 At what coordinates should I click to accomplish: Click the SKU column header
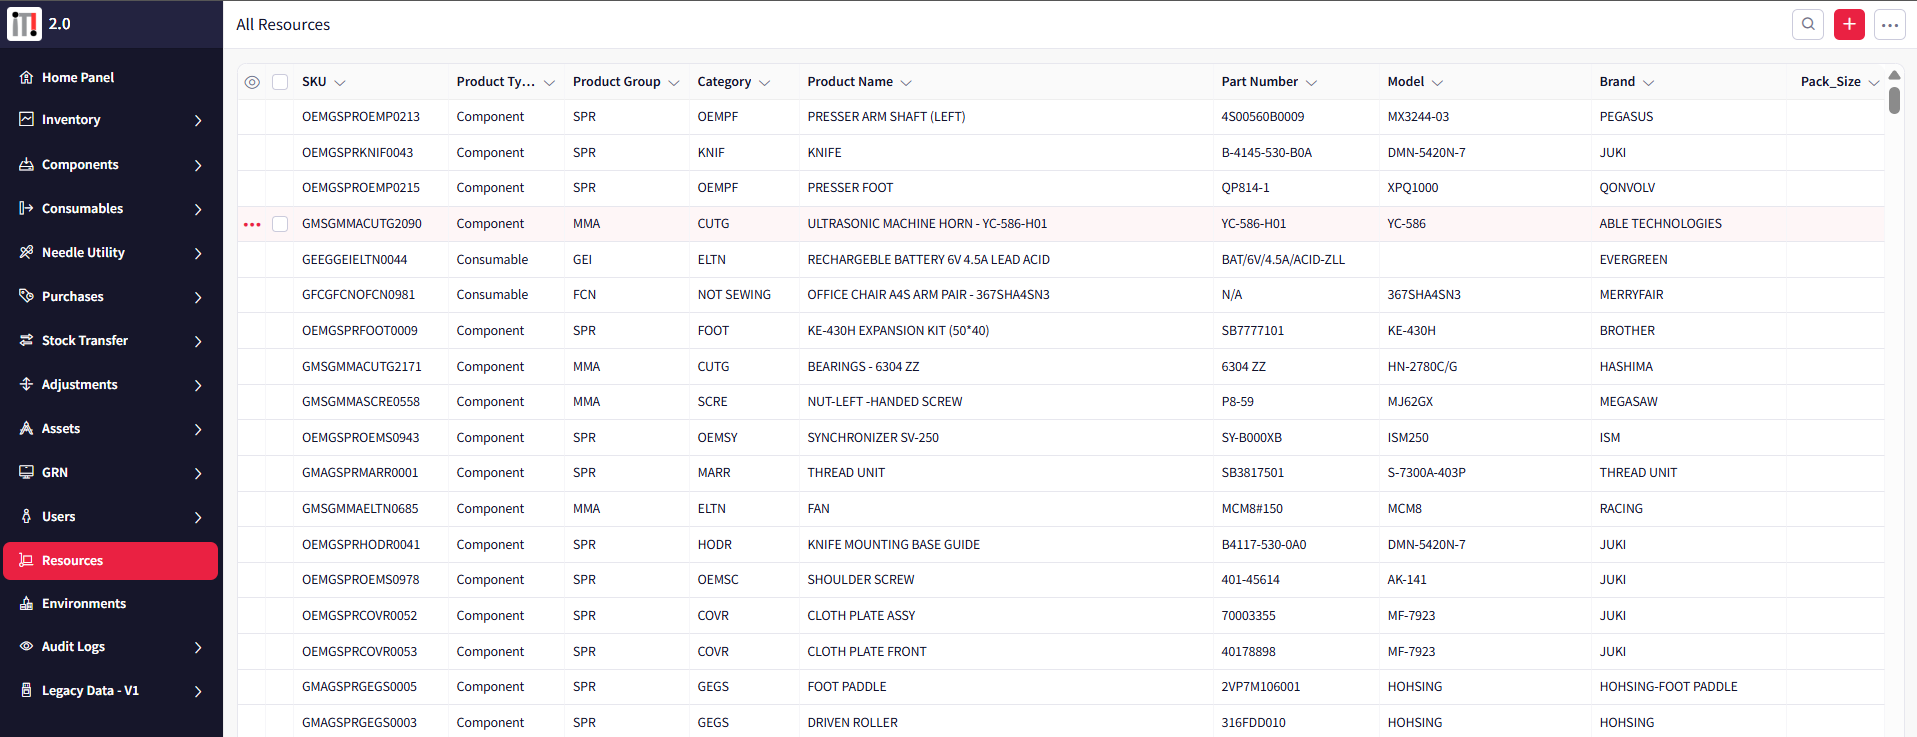(314, 82)
